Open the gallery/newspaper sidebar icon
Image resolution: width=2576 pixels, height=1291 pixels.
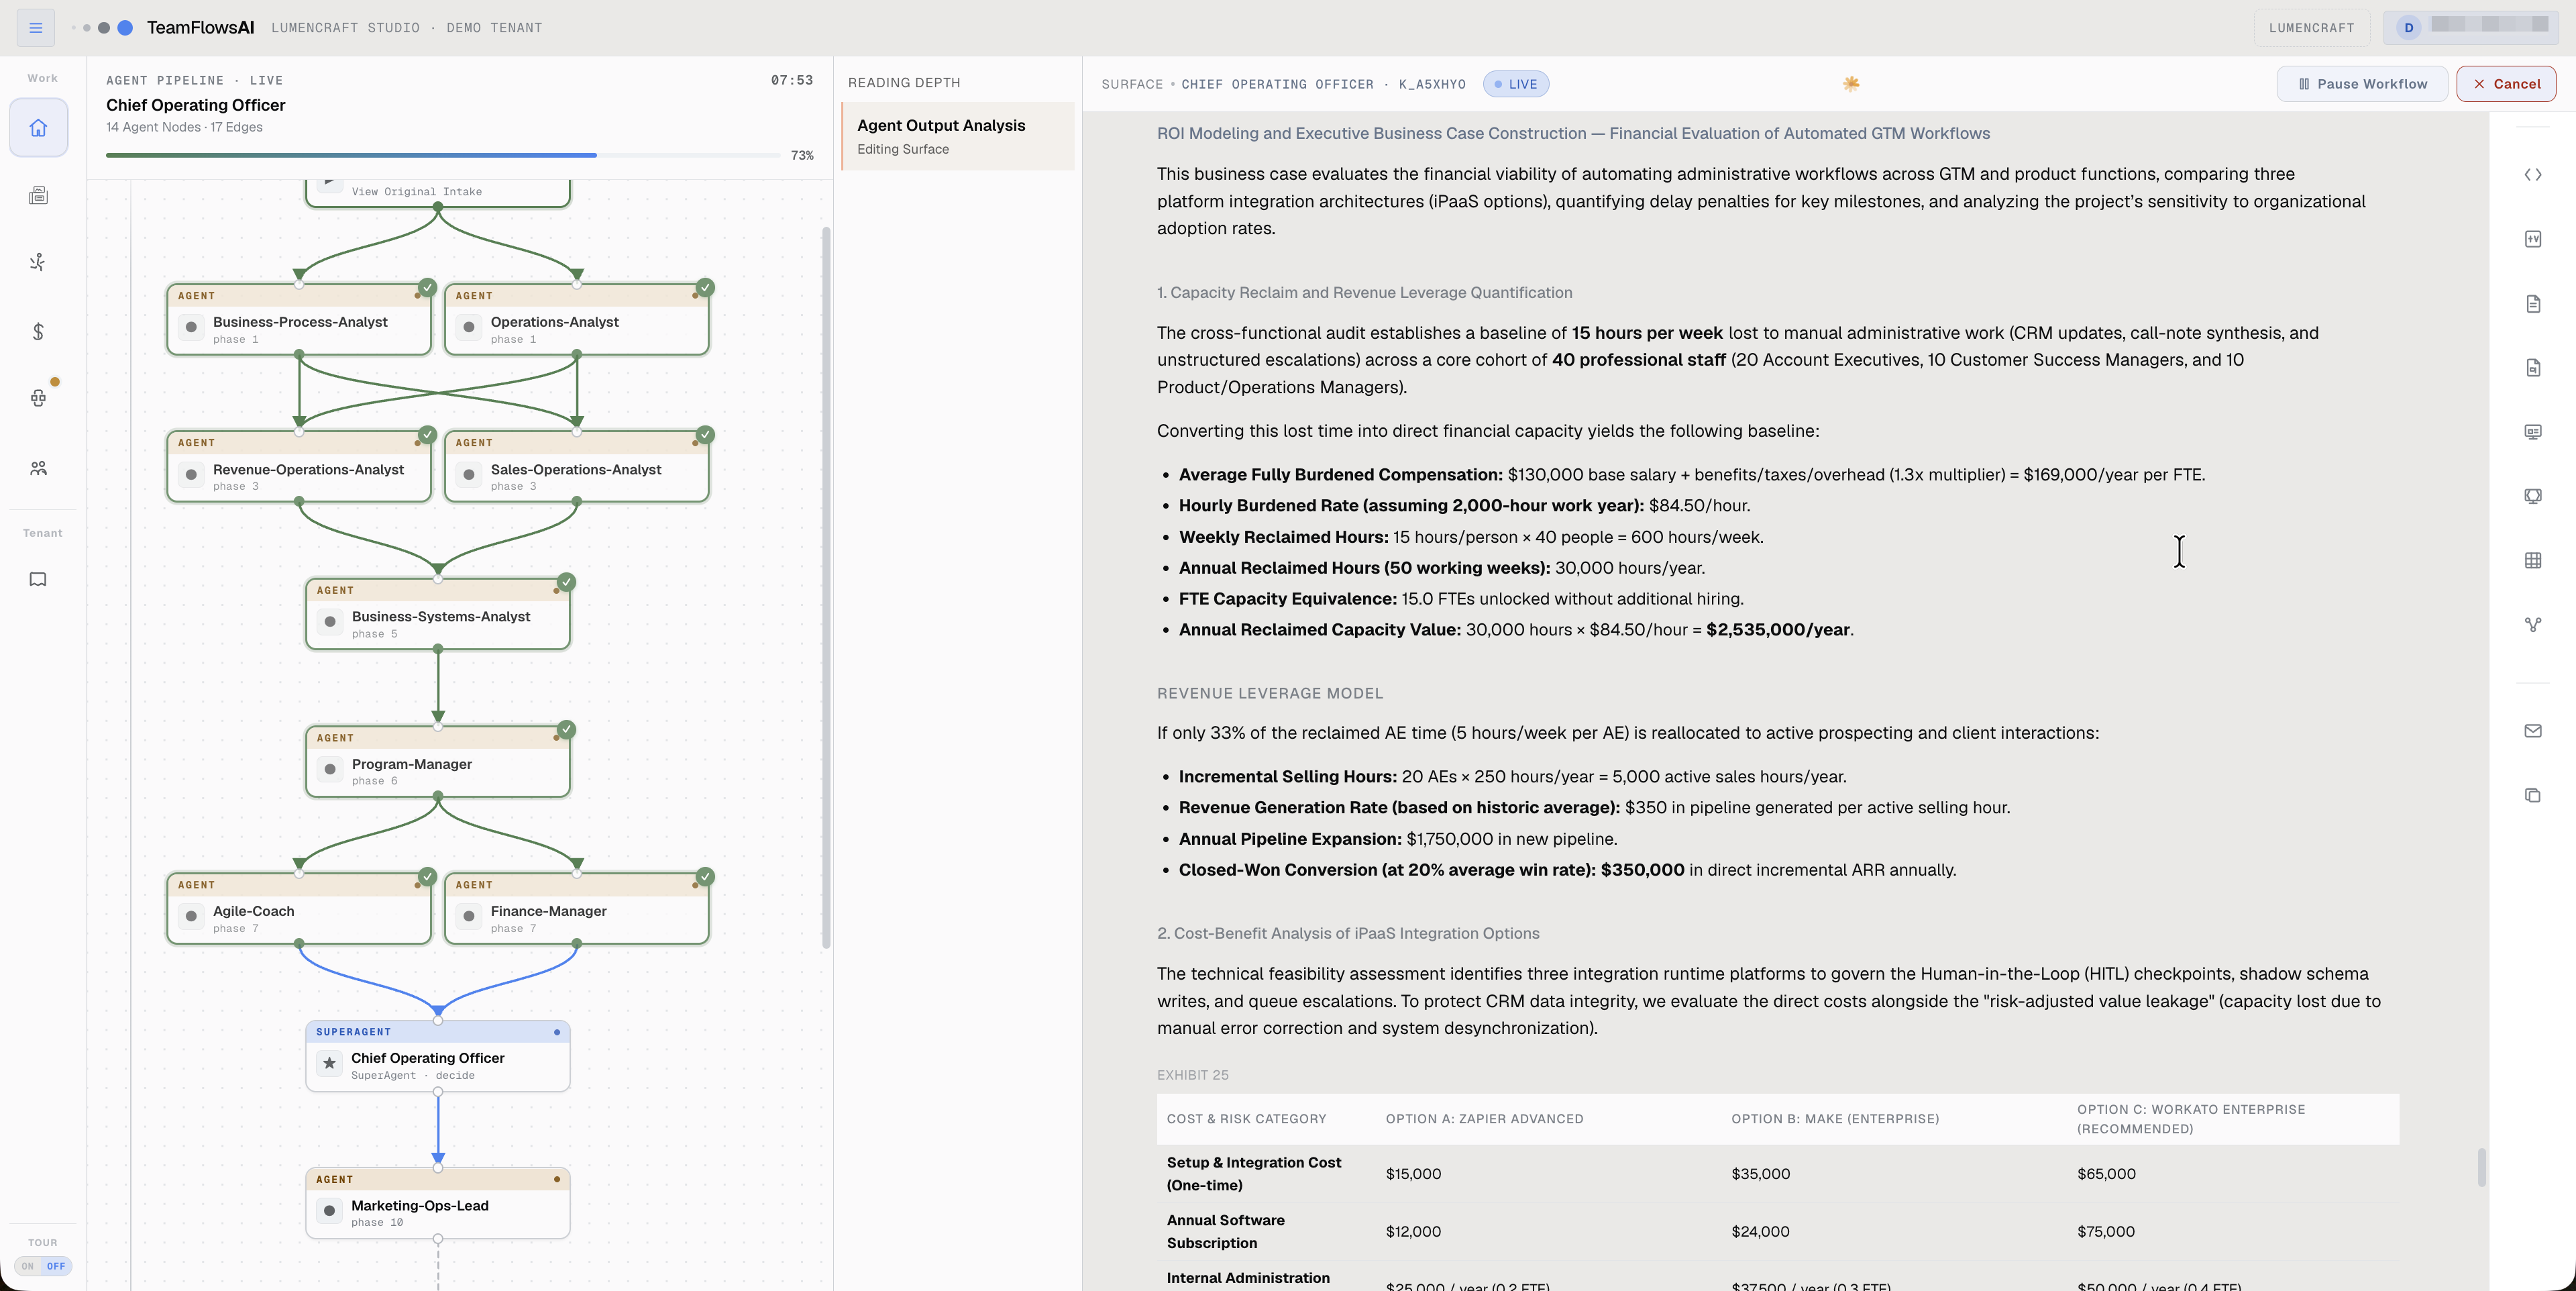coord(38,195)
